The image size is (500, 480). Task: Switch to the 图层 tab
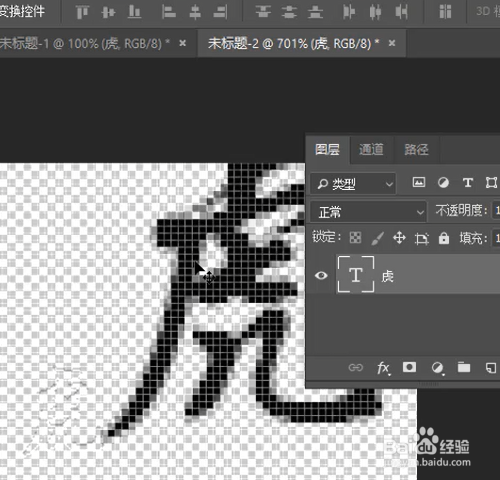(327, 149)
